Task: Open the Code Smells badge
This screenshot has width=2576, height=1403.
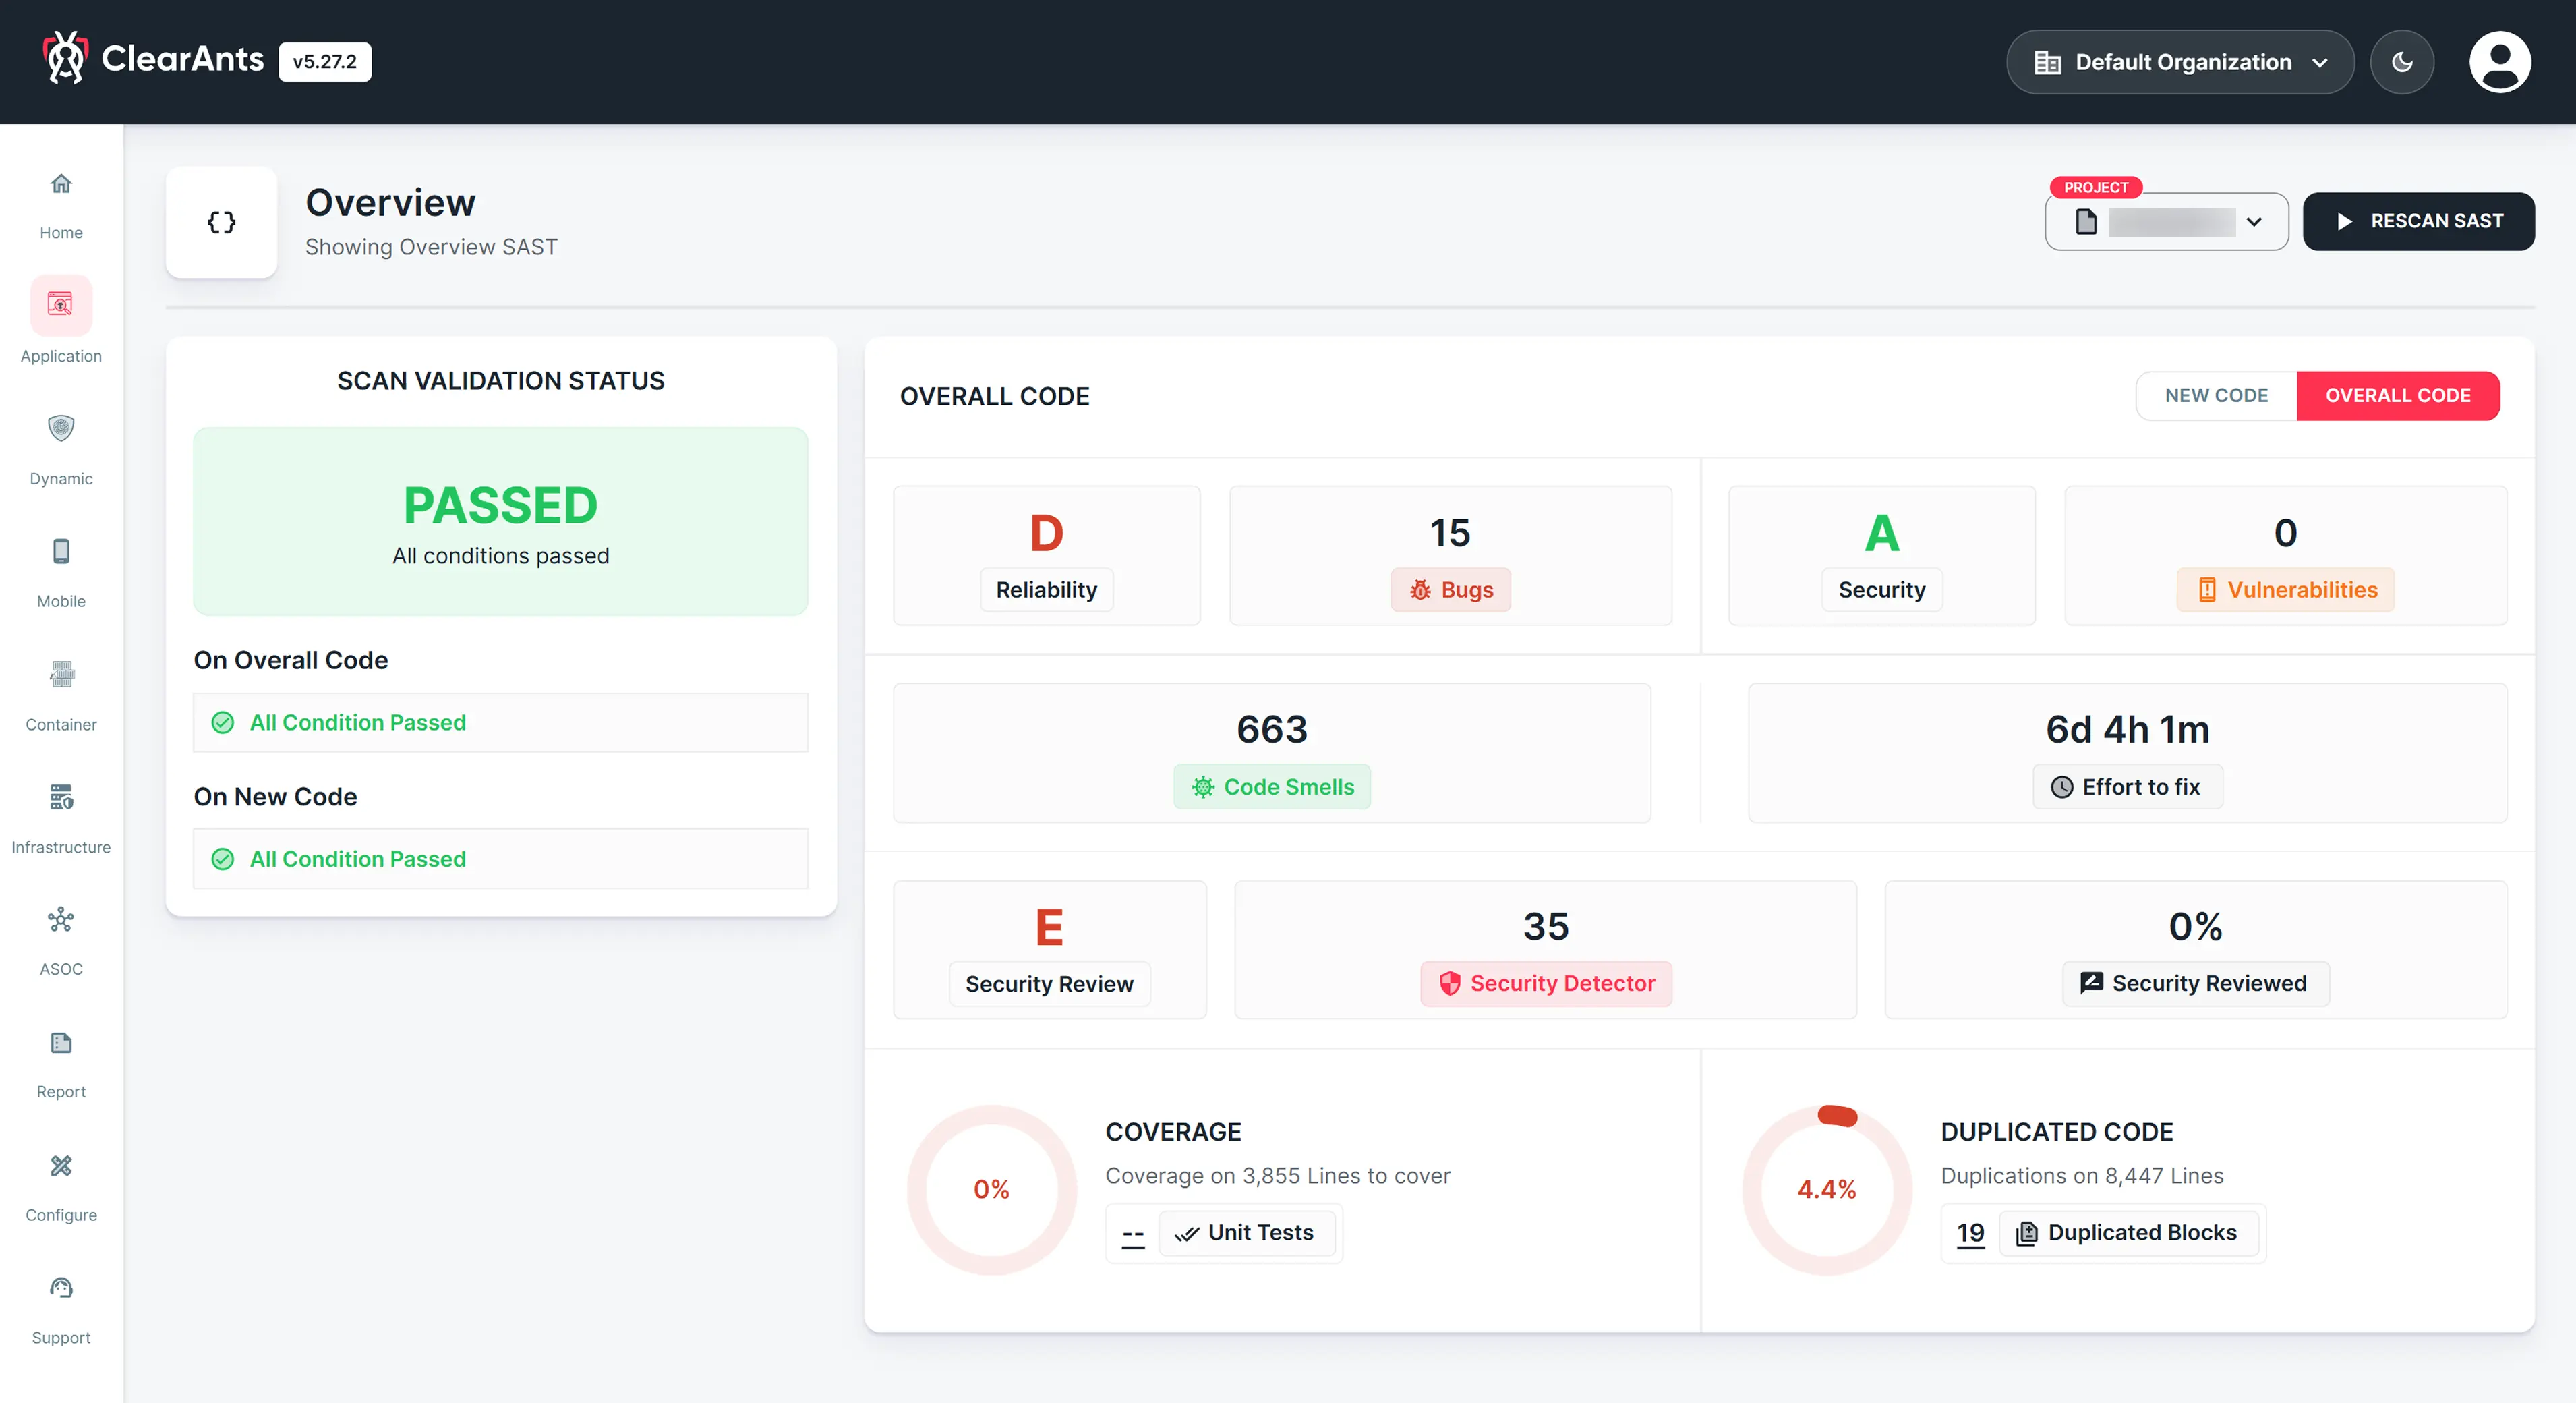Action: pos(1272,787)
